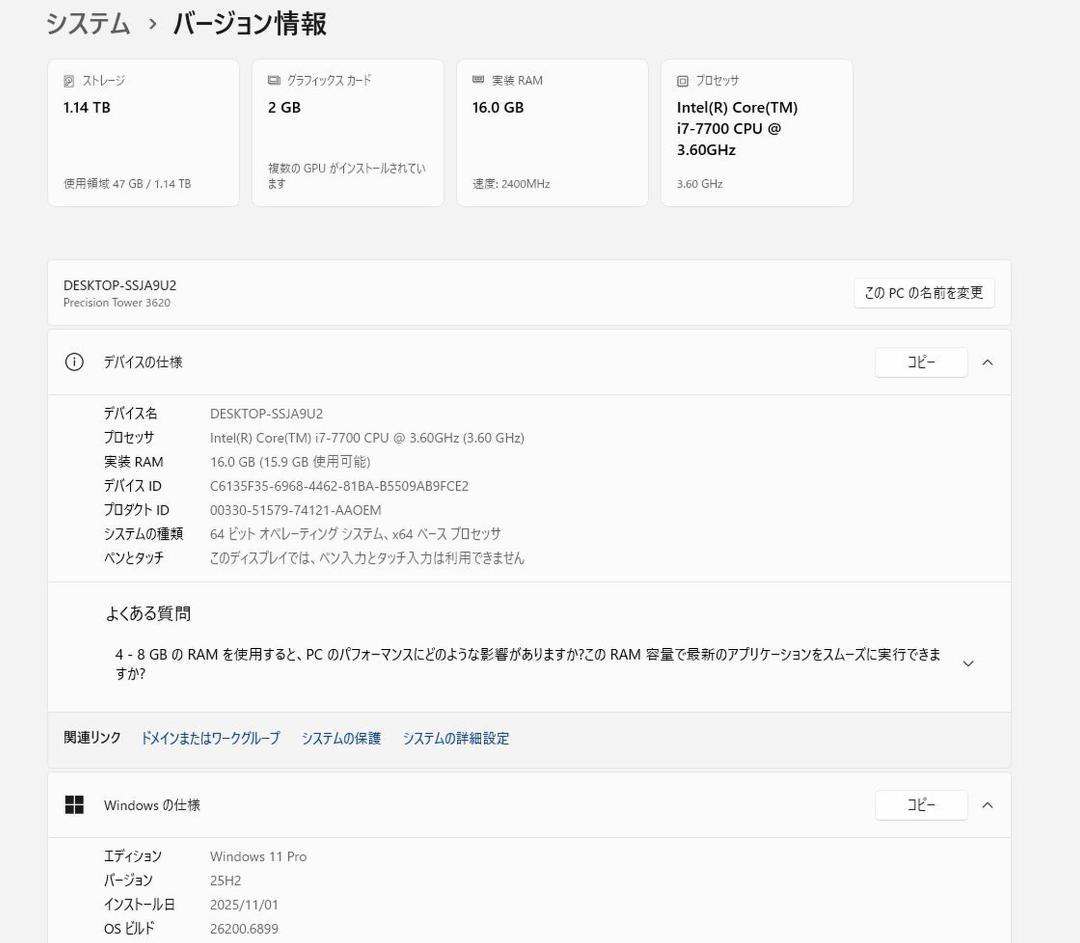Image resolution: width=1080 pixels, height=943 pixels.
Task: Expand the RAM performance FAQ question
Action: coord(967,662)
